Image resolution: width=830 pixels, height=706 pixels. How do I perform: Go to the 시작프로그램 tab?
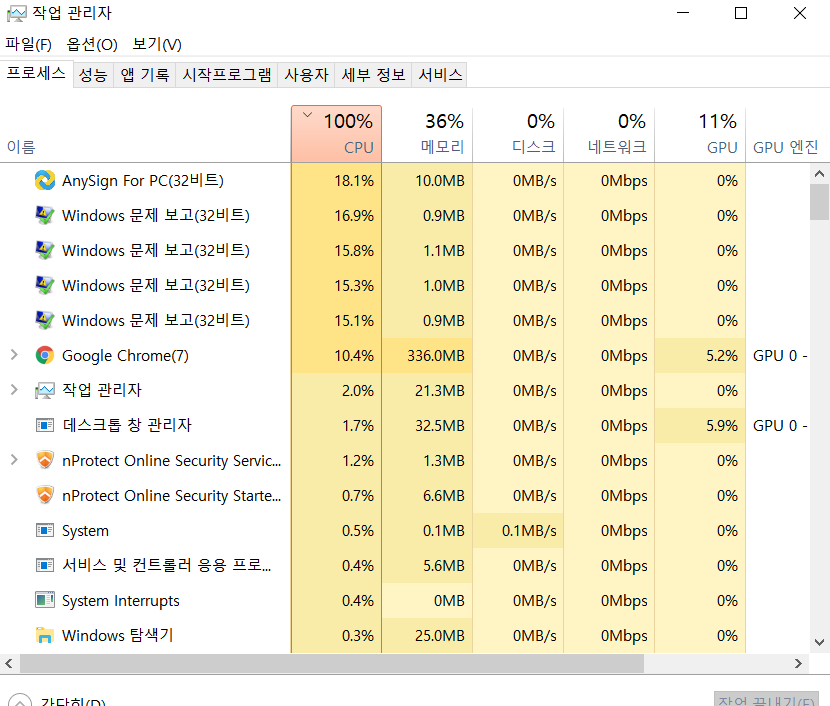click(x=227, y=75)
